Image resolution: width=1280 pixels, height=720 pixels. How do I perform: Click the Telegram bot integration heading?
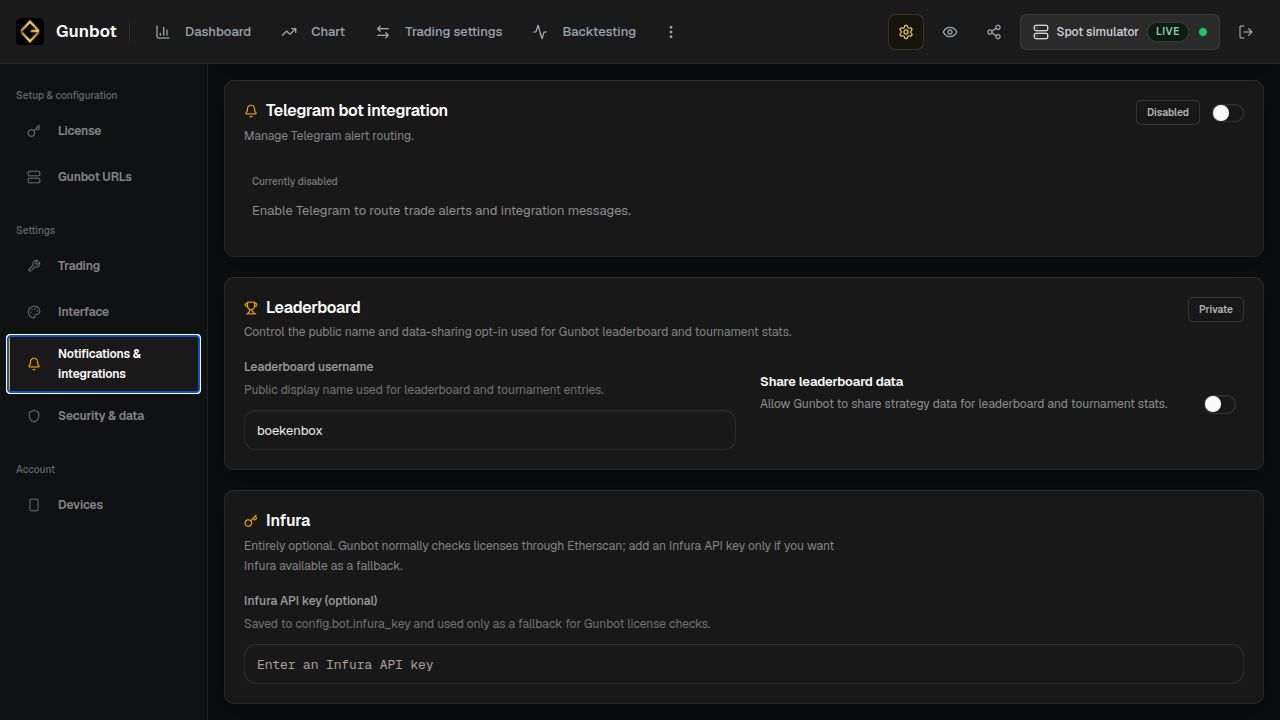pyautogui.click(x=357, y=111)
